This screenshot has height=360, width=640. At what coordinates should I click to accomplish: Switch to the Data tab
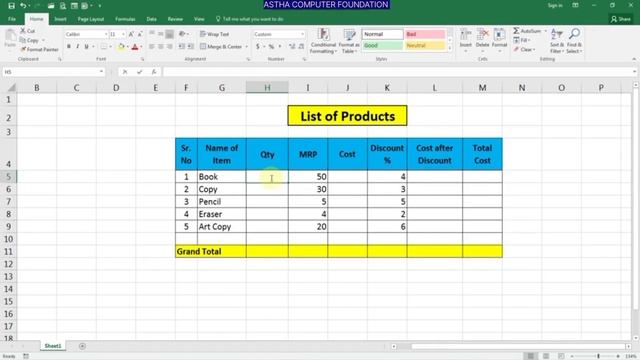(151, 19)
